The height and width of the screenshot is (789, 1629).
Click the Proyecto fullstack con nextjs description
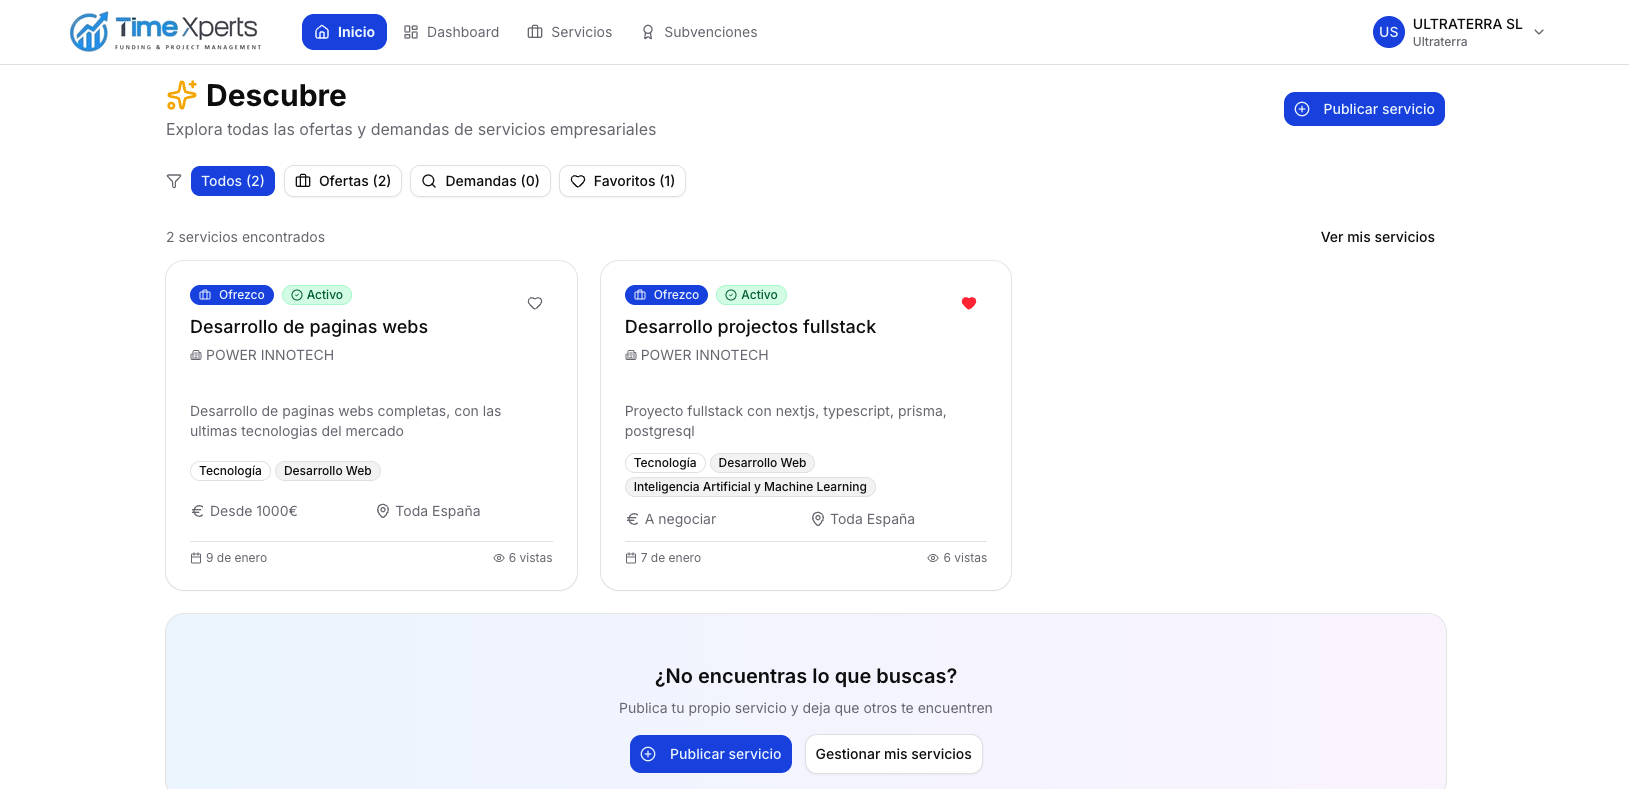point(786,421)
